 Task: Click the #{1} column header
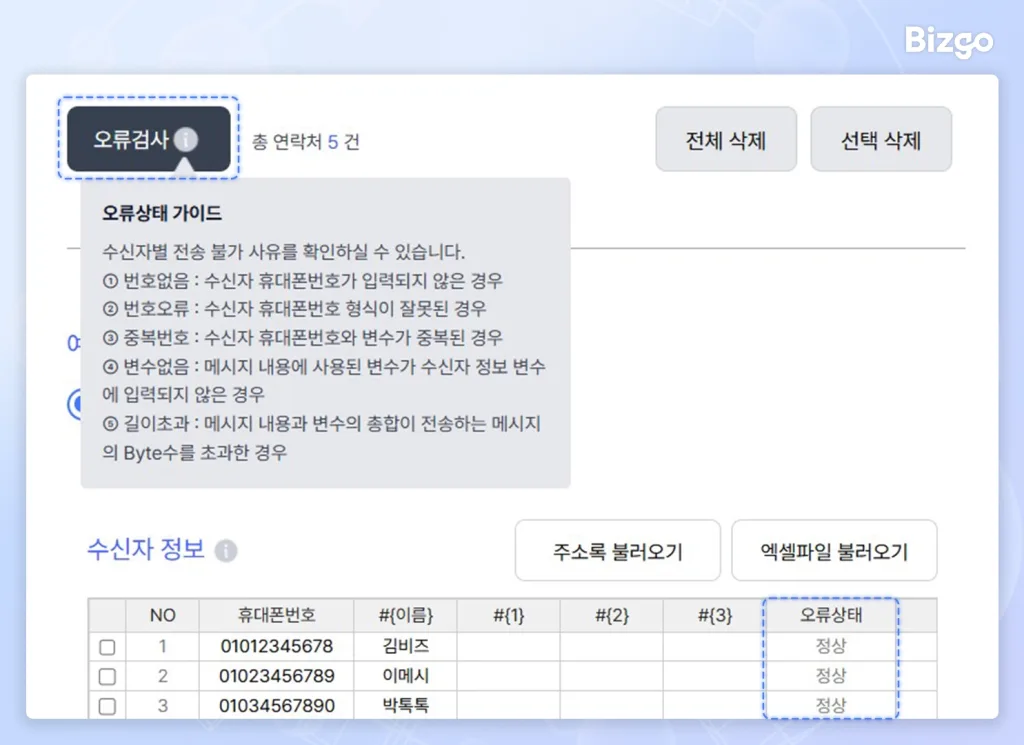click(x=509, y=616)
